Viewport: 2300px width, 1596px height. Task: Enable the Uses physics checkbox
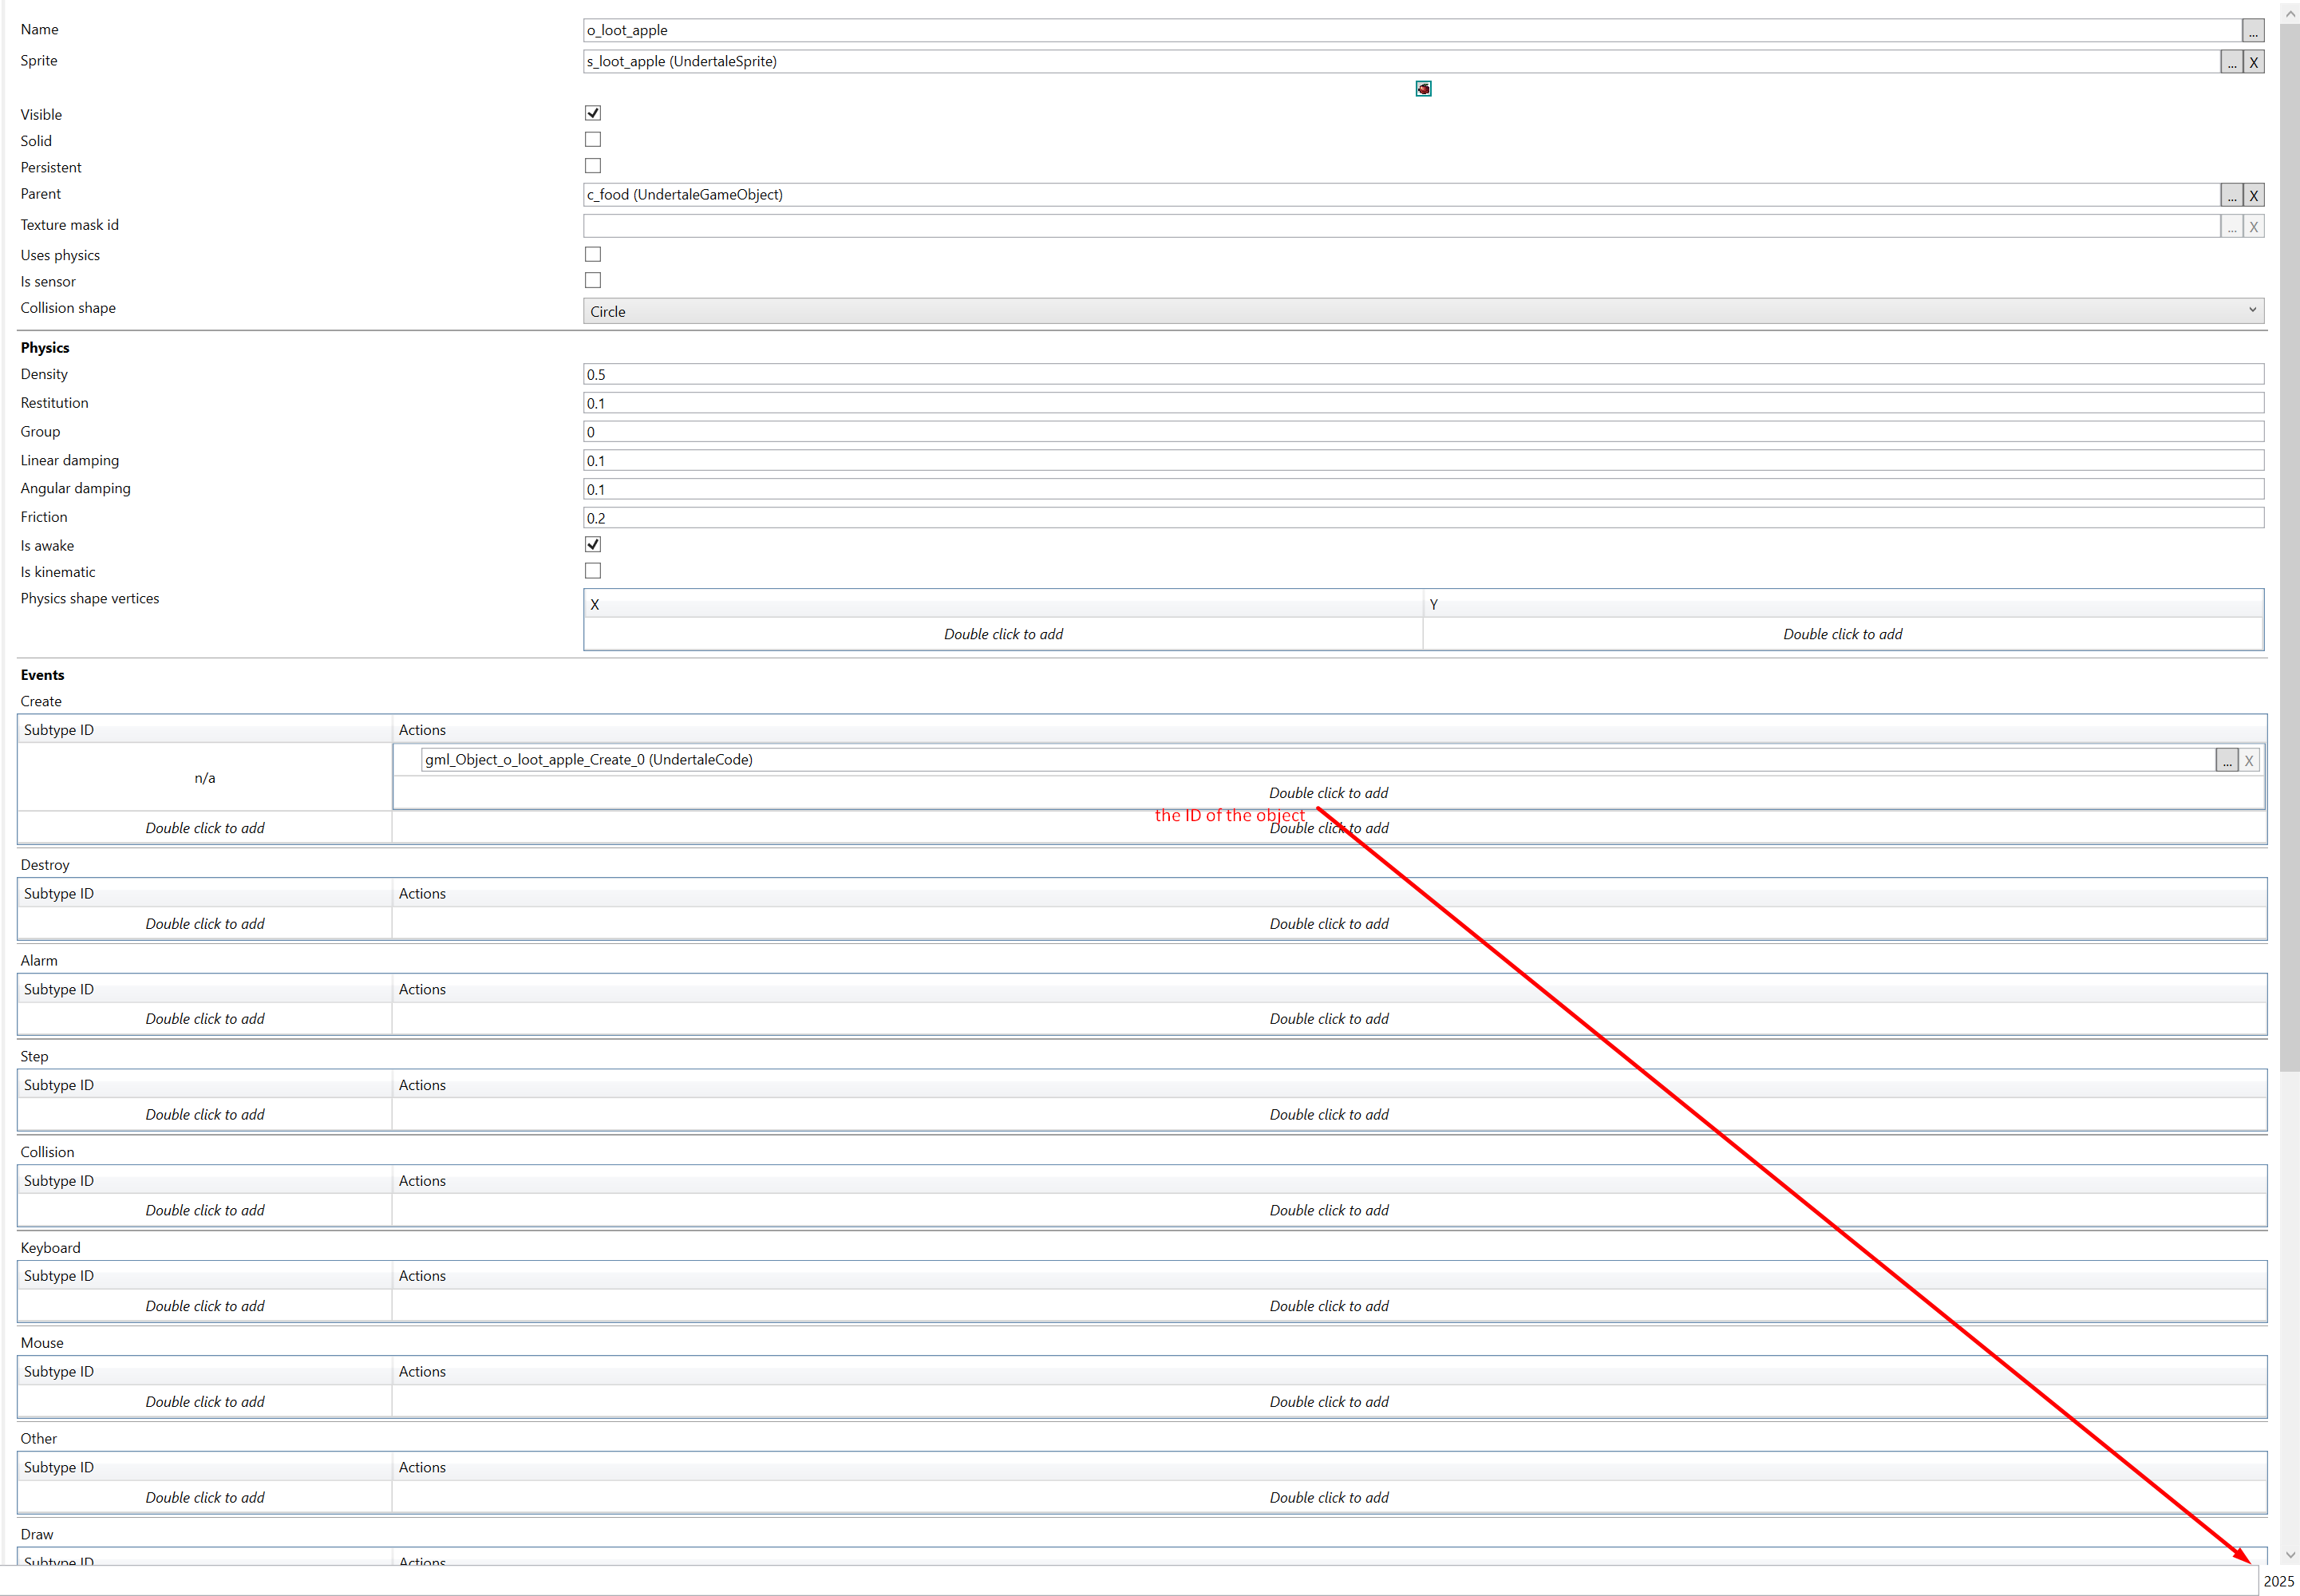(593, 255)
